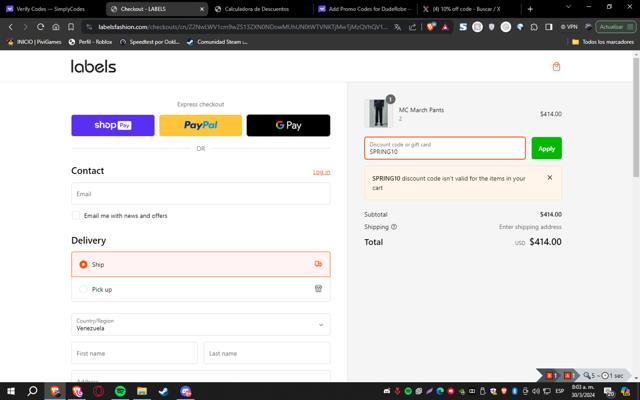Click the discount code input field
The width and height of the screenshot is (640, 400).
pyautogui.click(x=445, y=148)
